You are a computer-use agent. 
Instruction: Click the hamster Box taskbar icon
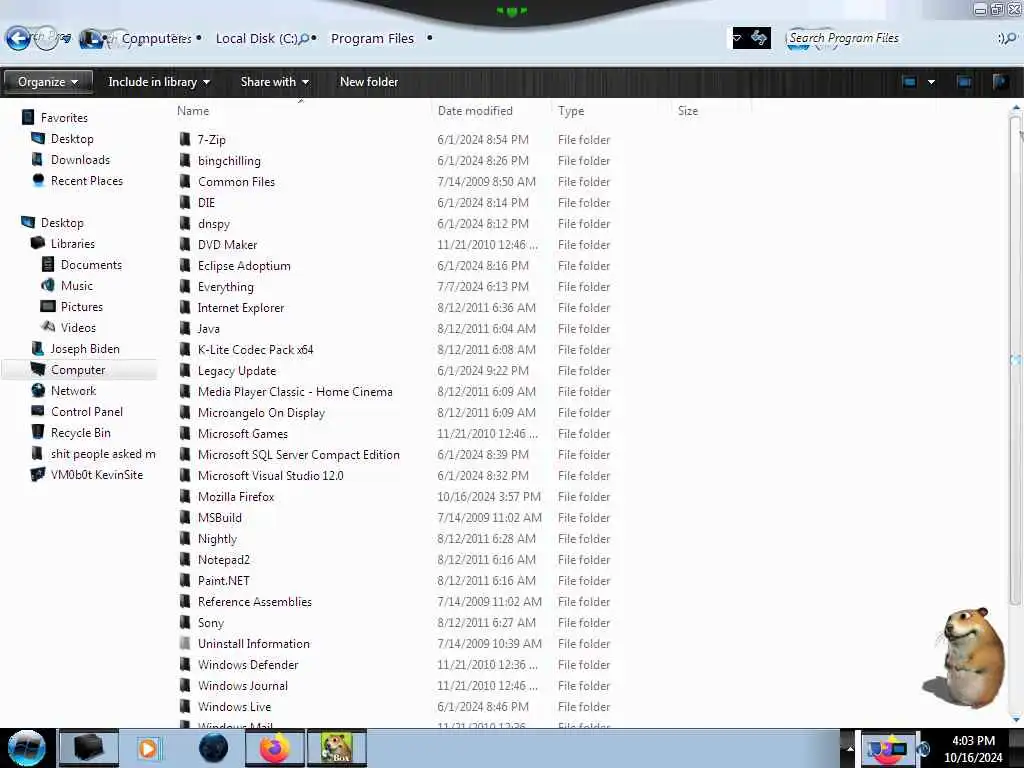pos(336,748)
